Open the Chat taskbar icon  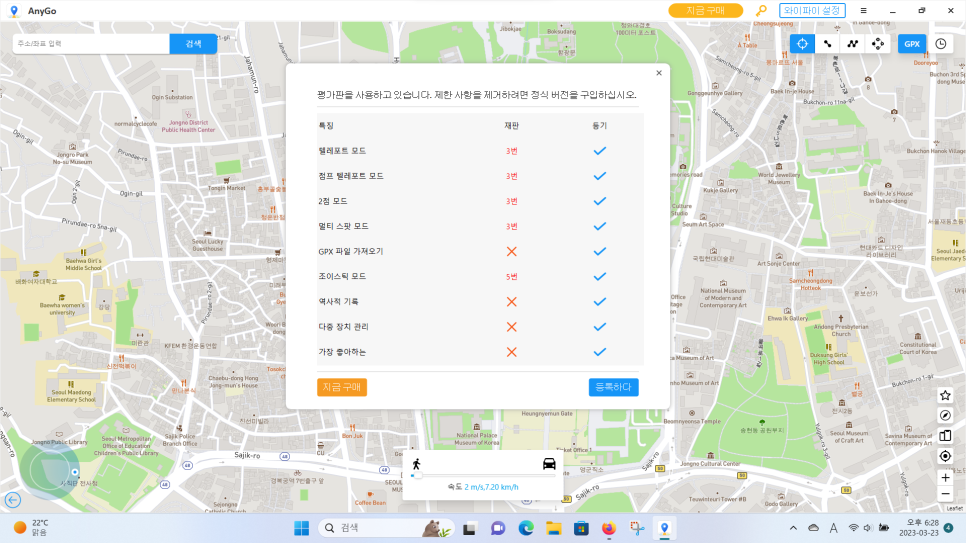[498, 528]
